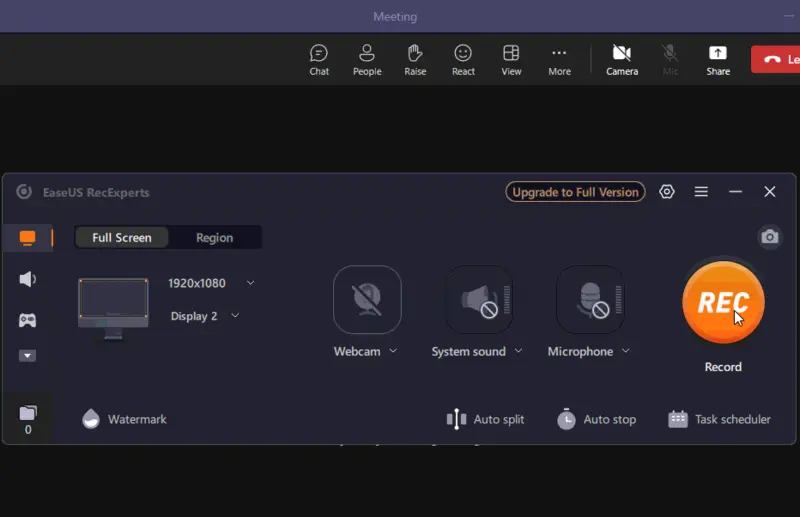Enable Microphone recording
Viewport: 800px width, 517px height.
(x=590, y=299)
